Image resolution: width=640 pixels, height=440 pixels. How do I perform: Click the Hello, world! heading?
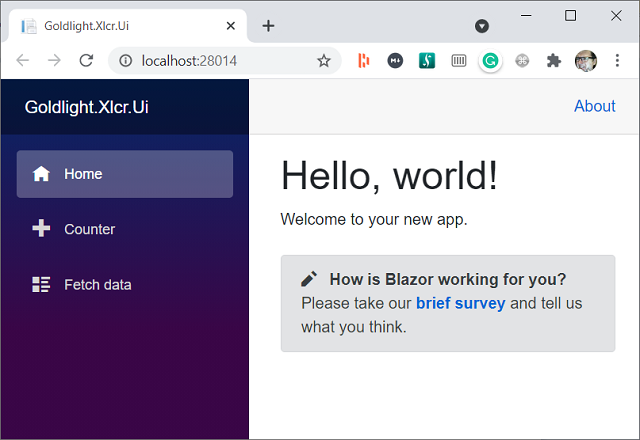[x=389, y=176]
